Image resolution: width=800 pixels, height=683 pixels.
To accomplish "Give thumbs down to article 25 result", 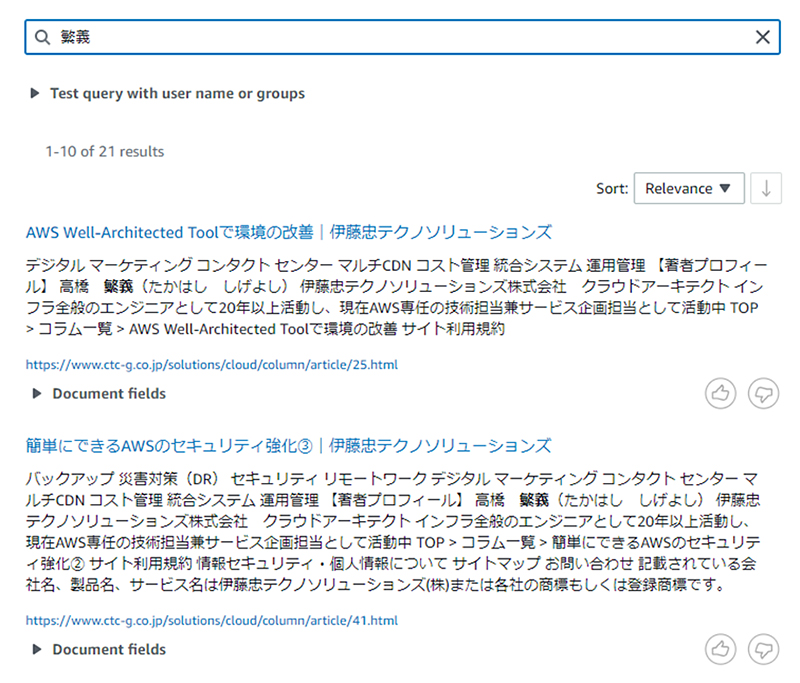I will pyautogui.click(x=763, y=393).
